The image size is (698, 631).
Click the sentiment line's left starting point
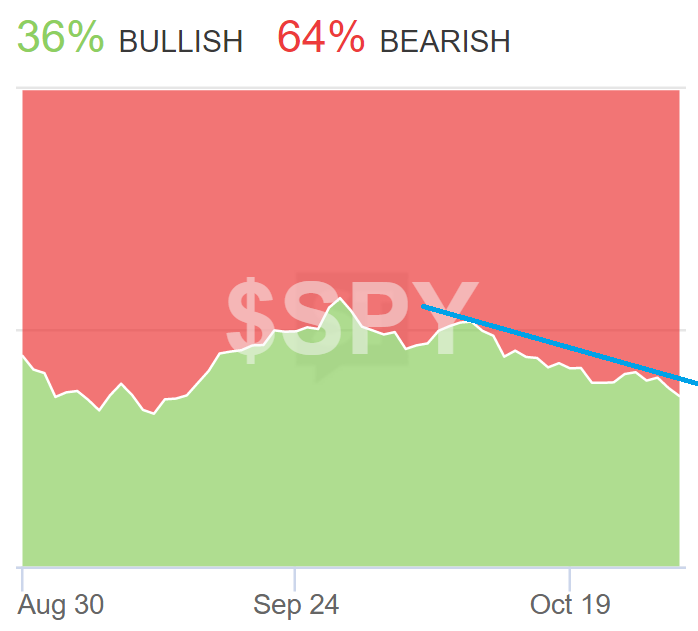[x=23, y=355]
